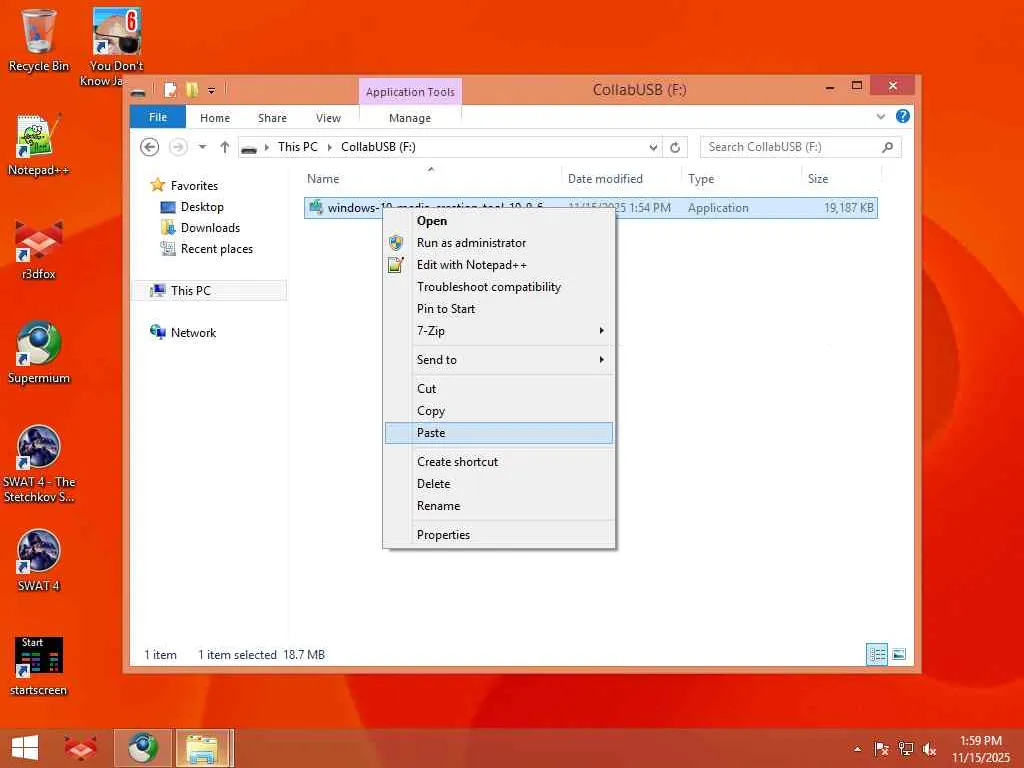This screenshot has height=768, width=1024.
Task: Open Explorer Help question mark icon
Action: tap(903, 116)
